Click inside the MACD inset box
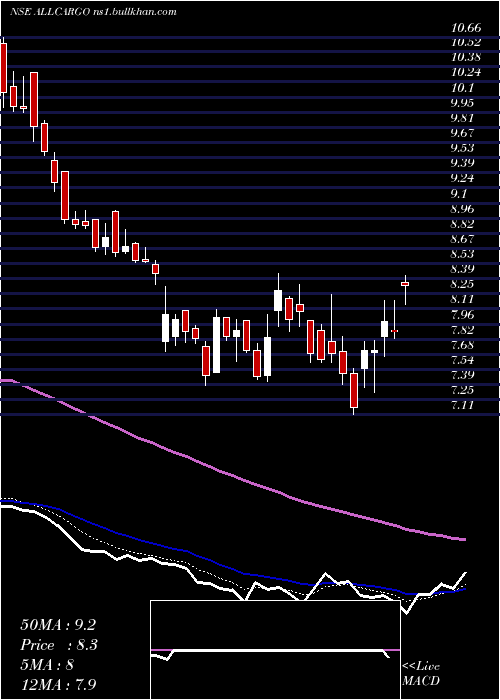This screenshot has height=700, width=500. [275, 650]
